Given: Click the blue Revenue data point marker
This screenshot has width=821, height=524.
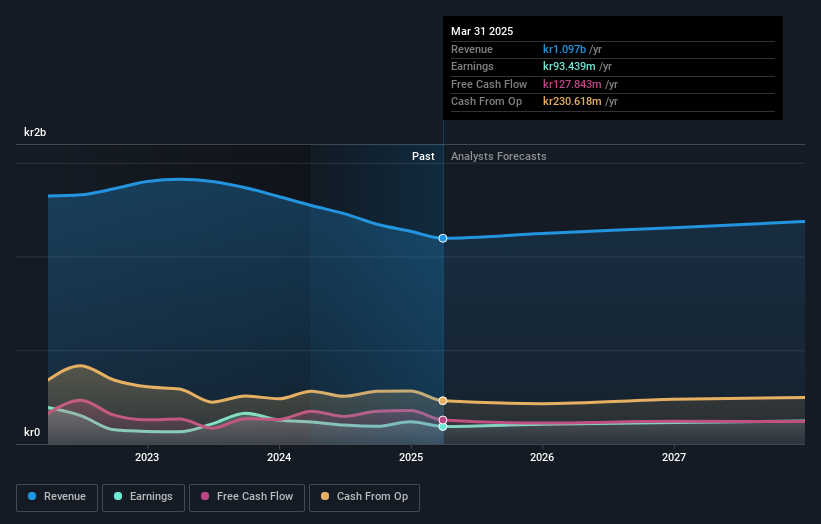Looking at the screenshot, I should point(443,238).
